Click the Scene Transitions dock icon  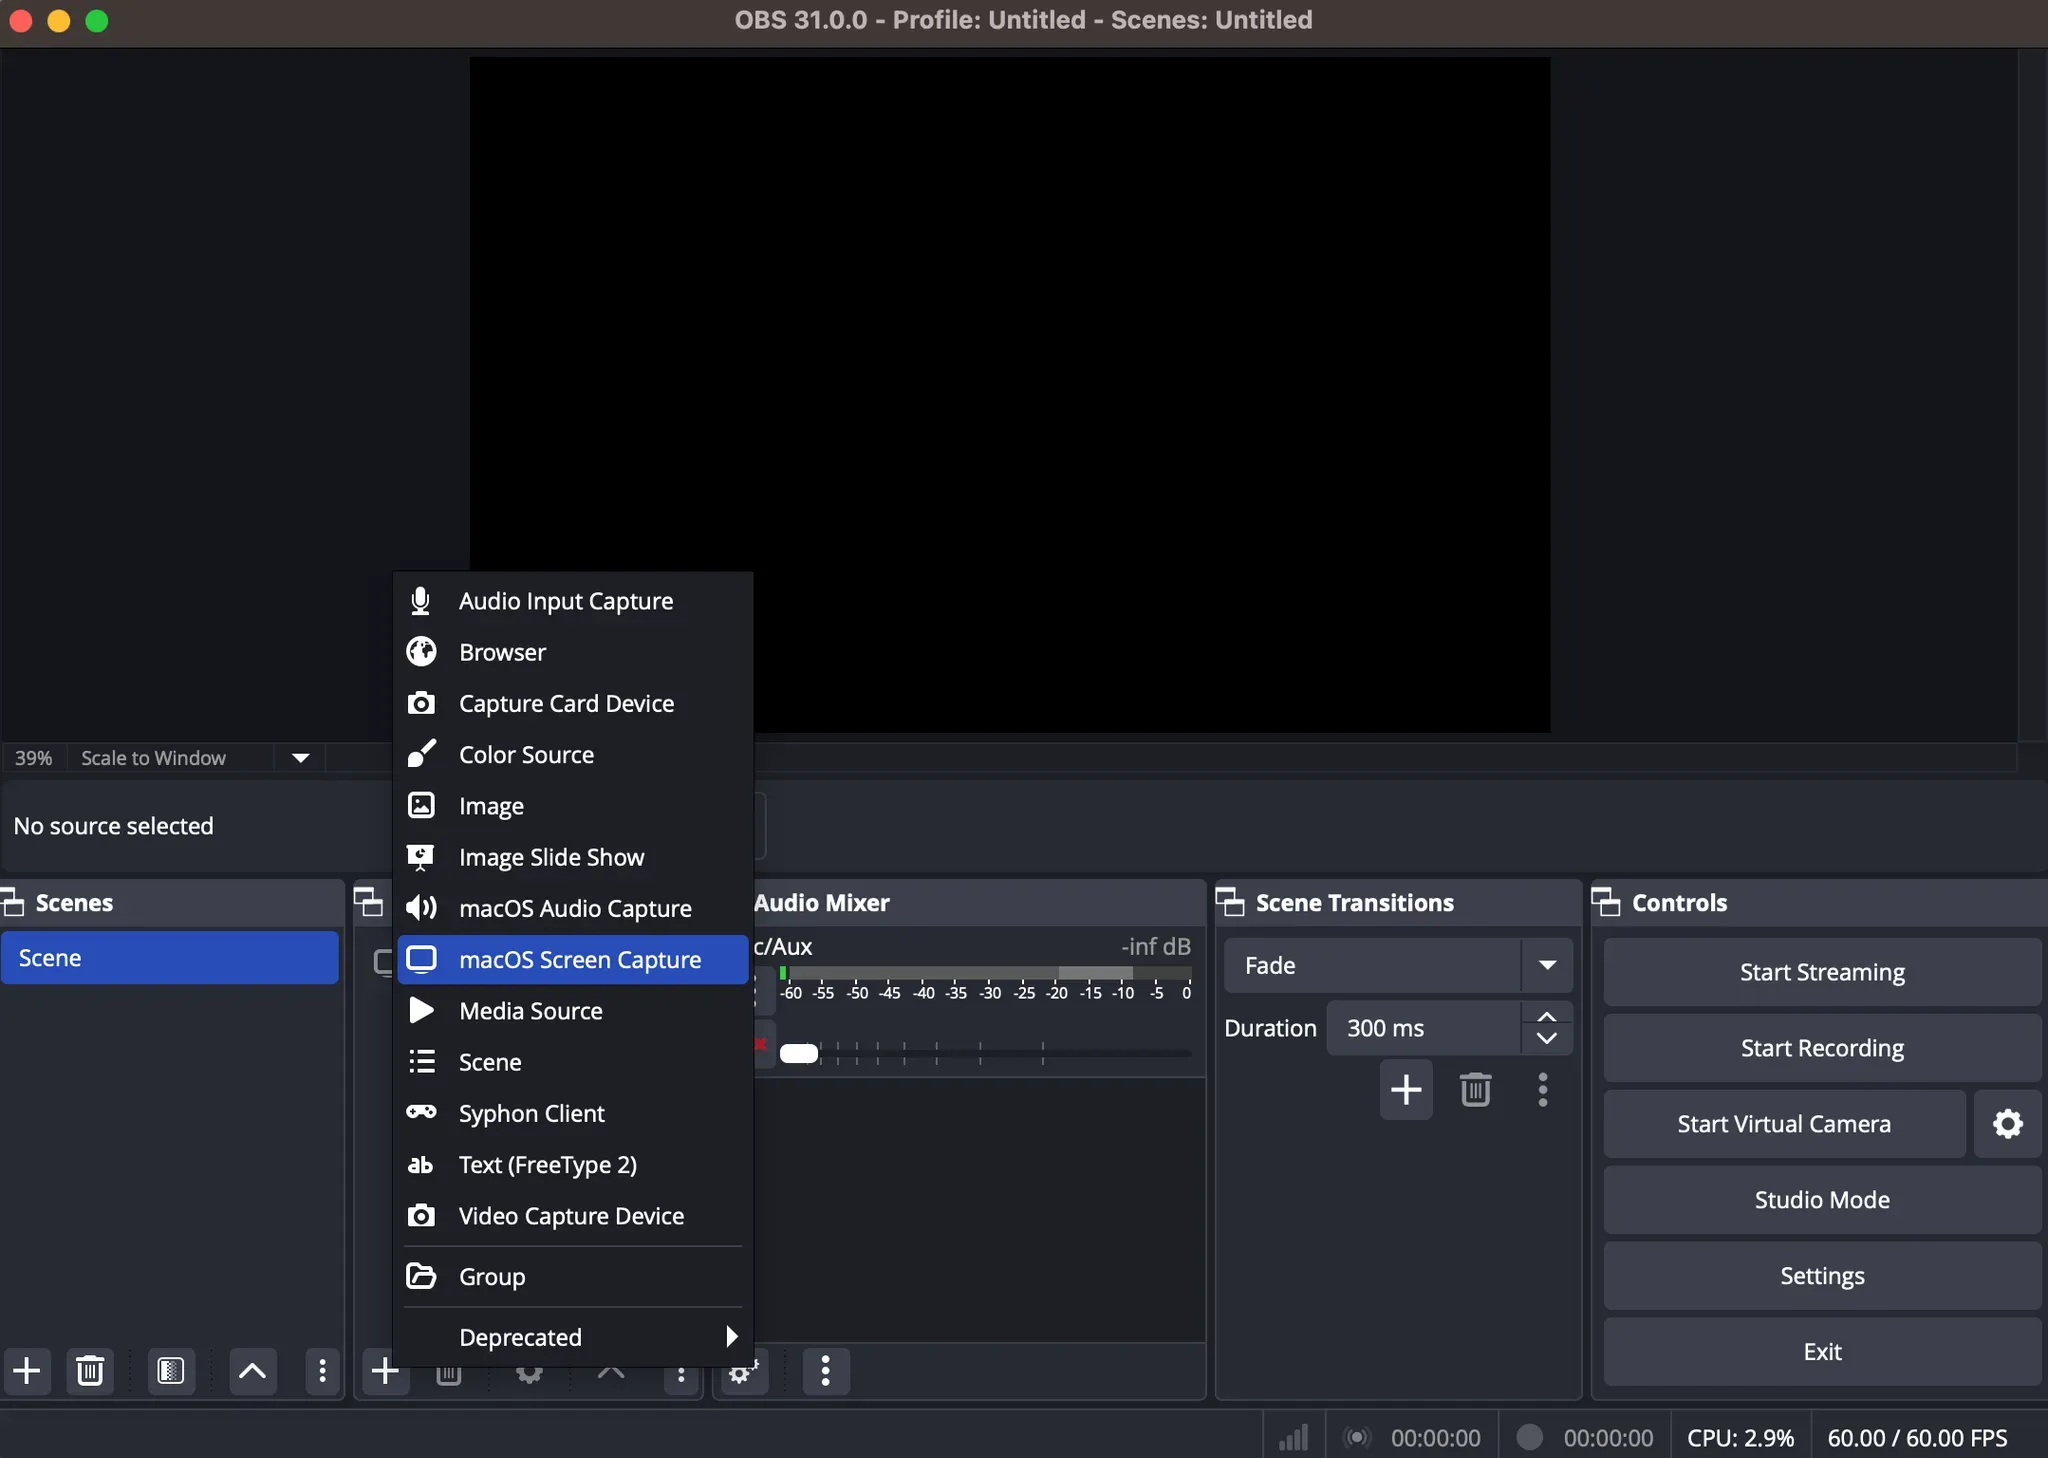point(1230,902)
